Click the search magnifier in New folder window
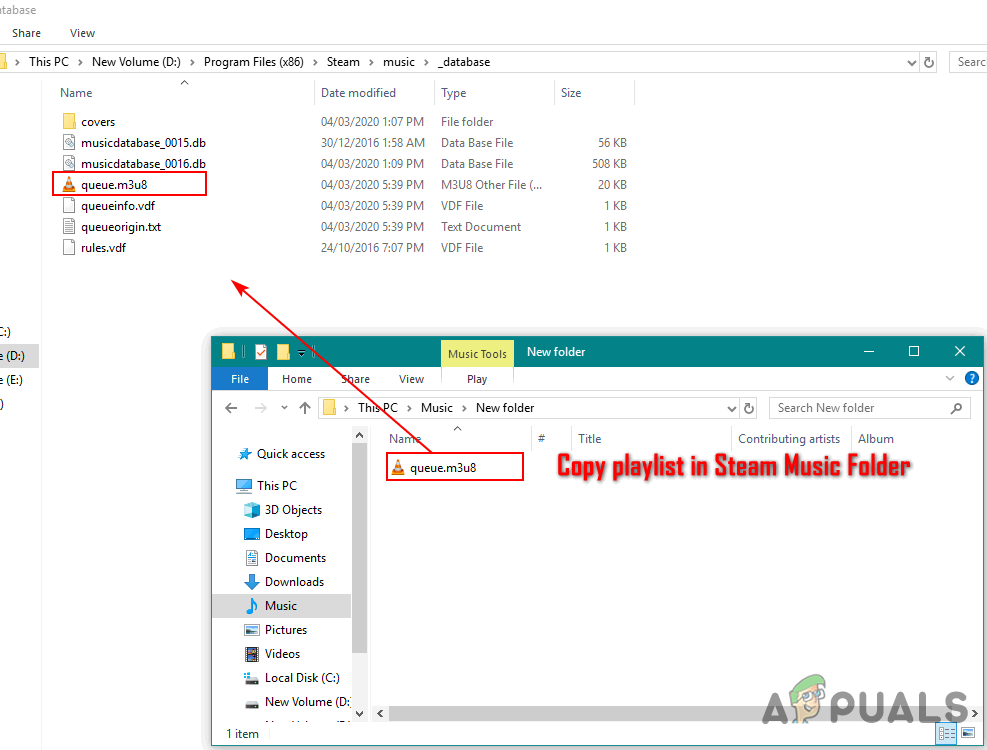 point(956,408)
